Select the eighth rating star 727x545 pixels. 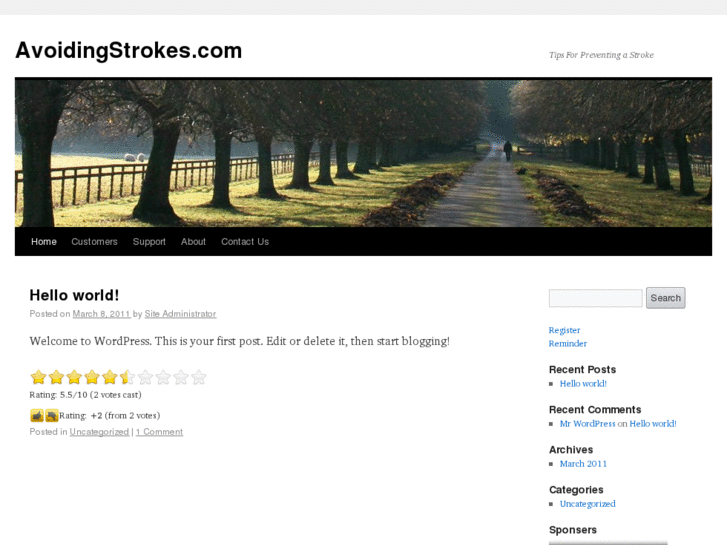(x=163, y=377)
